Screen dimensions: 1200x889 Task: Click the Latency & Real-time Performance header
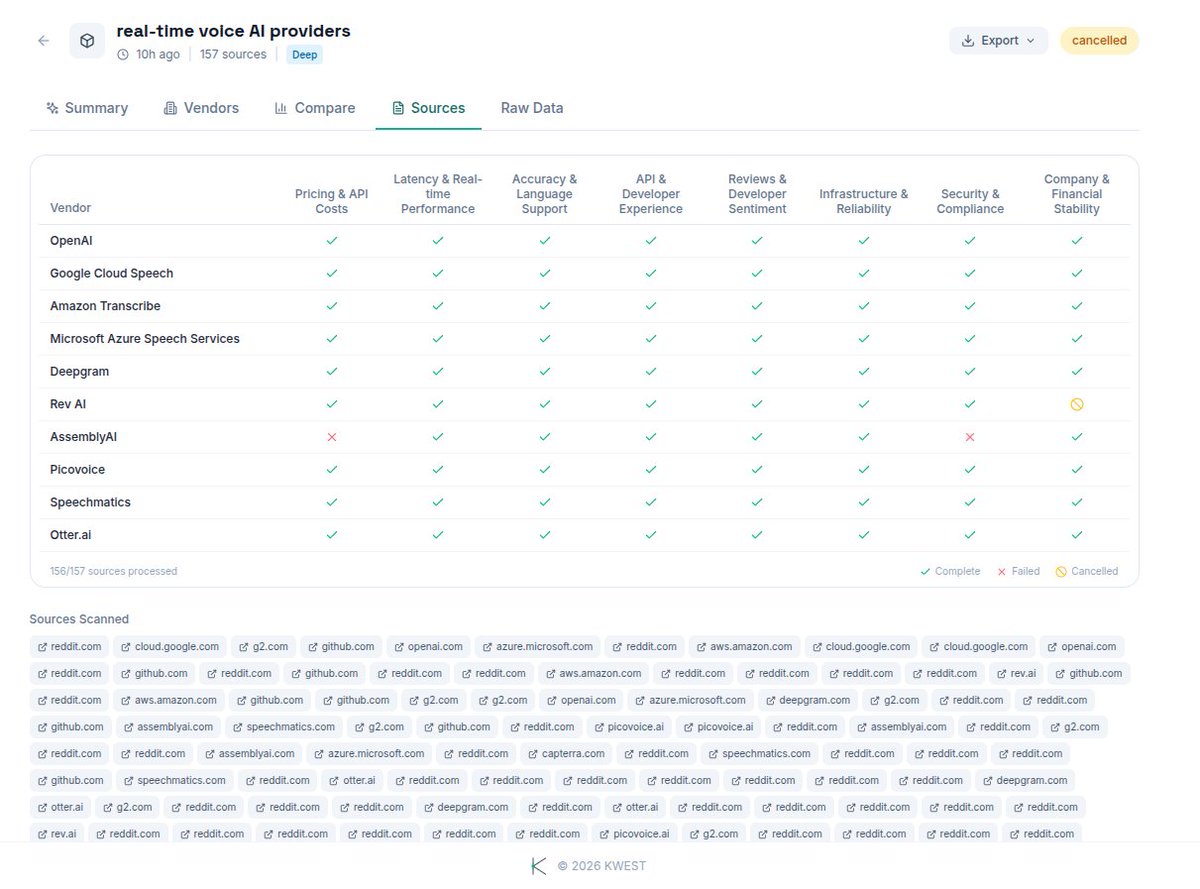point(438,194)
